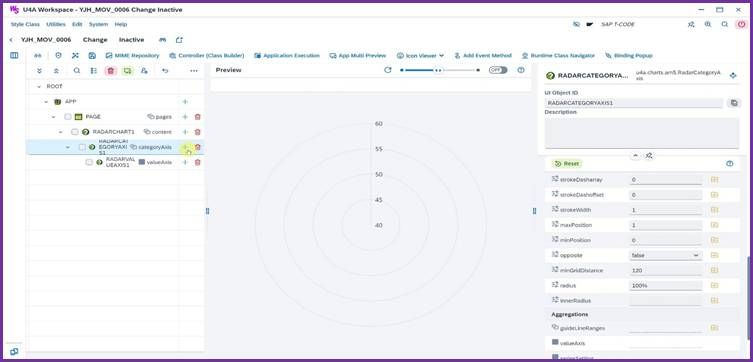Screen dimensions: 753x362
Task: Click the tree structure list icon
Action: point(94,71)
